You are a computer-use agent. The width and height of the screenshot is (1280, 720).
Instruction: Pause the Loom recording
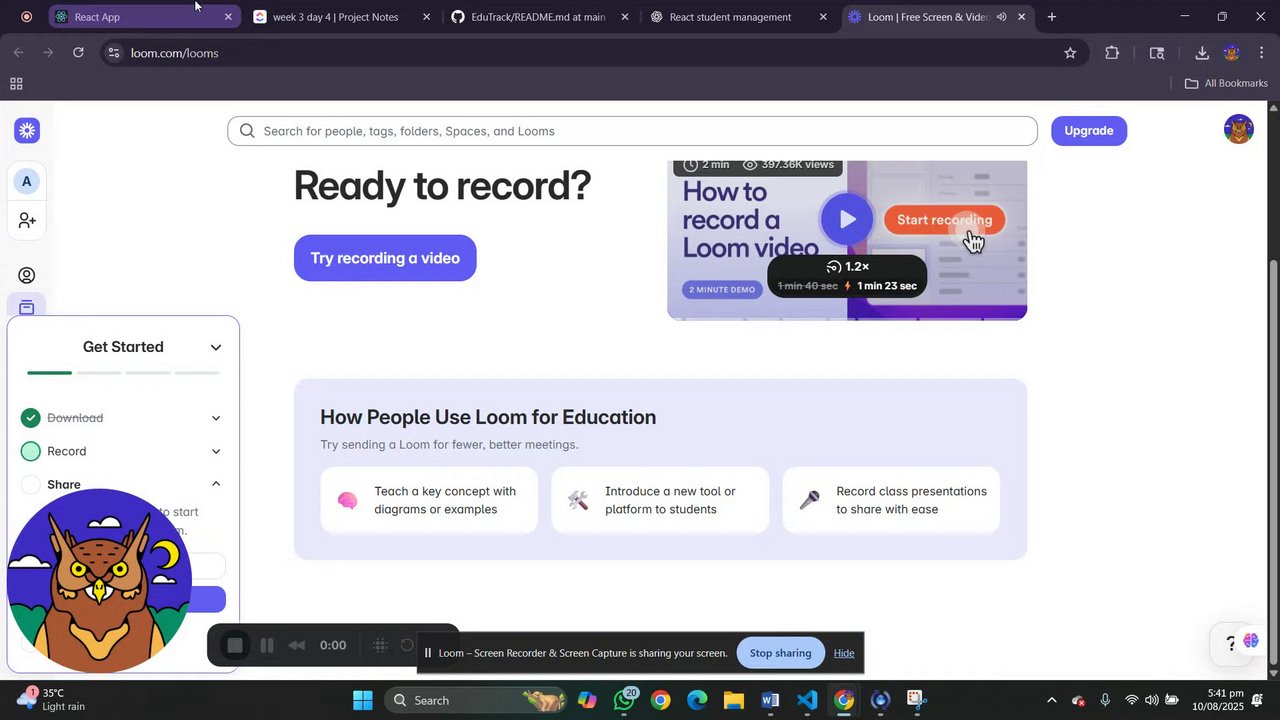pos(267,646)
